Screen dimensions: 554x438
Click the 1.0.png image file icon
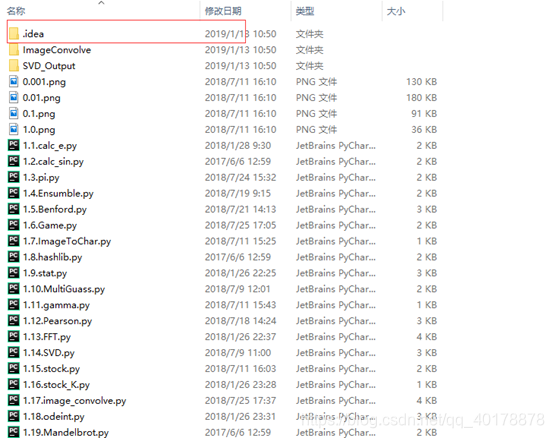[13, 129]
